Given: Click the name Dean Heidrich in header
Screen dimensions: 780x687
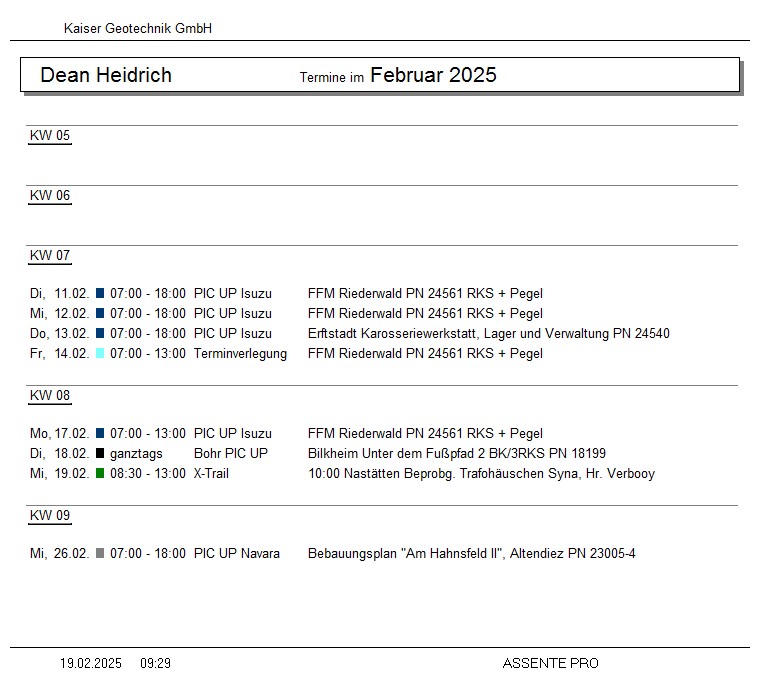Looking at the screenshot, I should click(106, 75).
